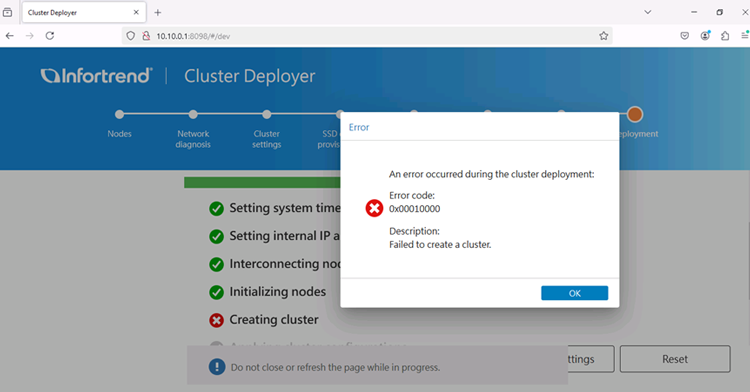Click OK in the Error dialog
This screenshot has height=392, width=750.
(x=574, y=293)
